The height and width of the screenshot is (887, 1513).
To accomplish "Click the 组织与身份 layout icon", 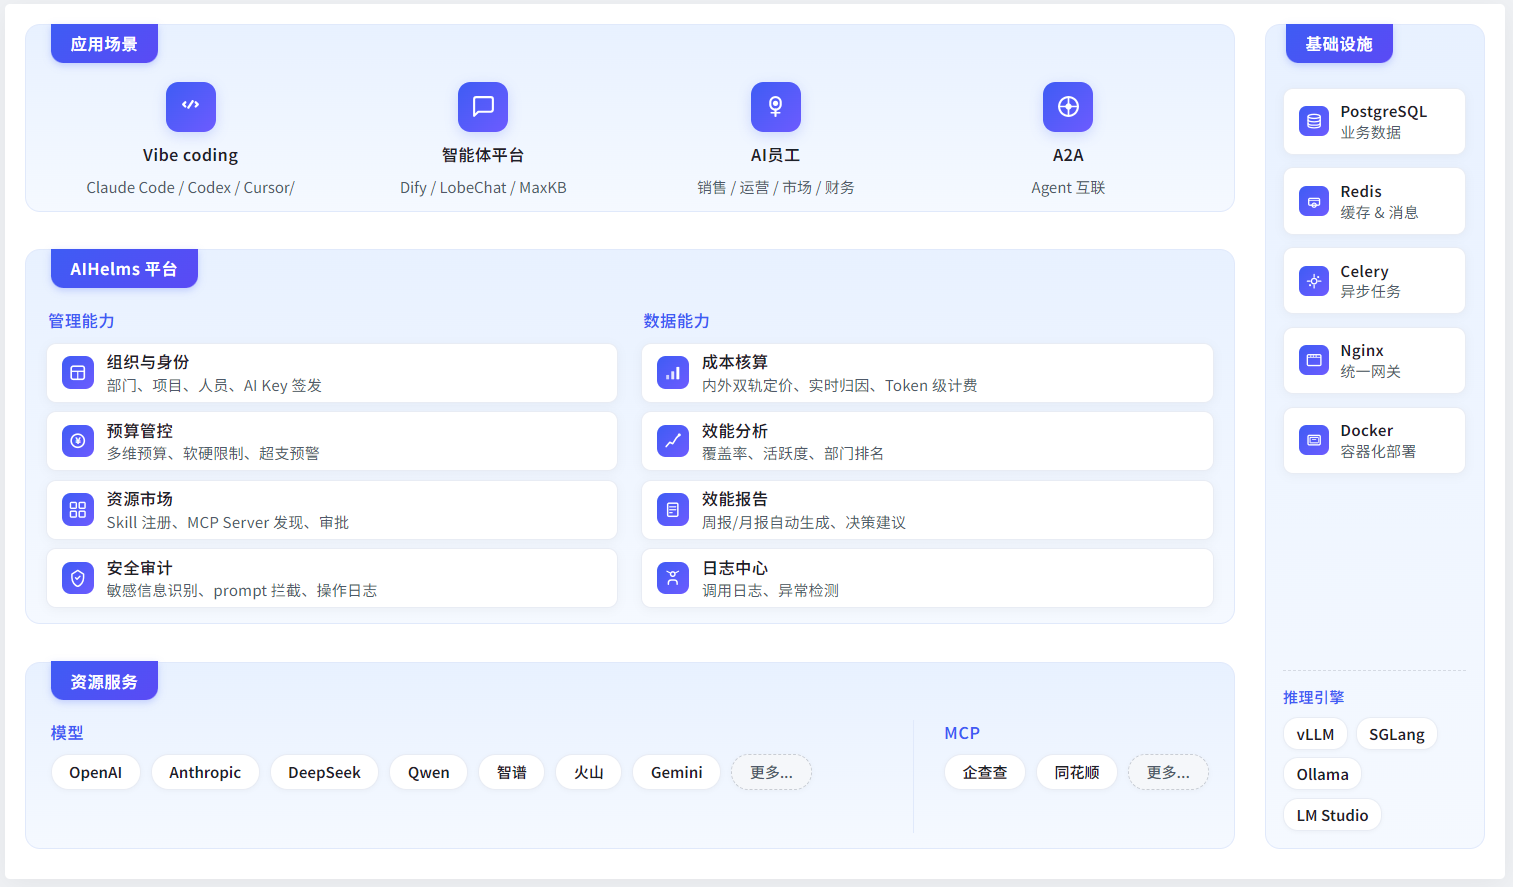I will 78,373.
